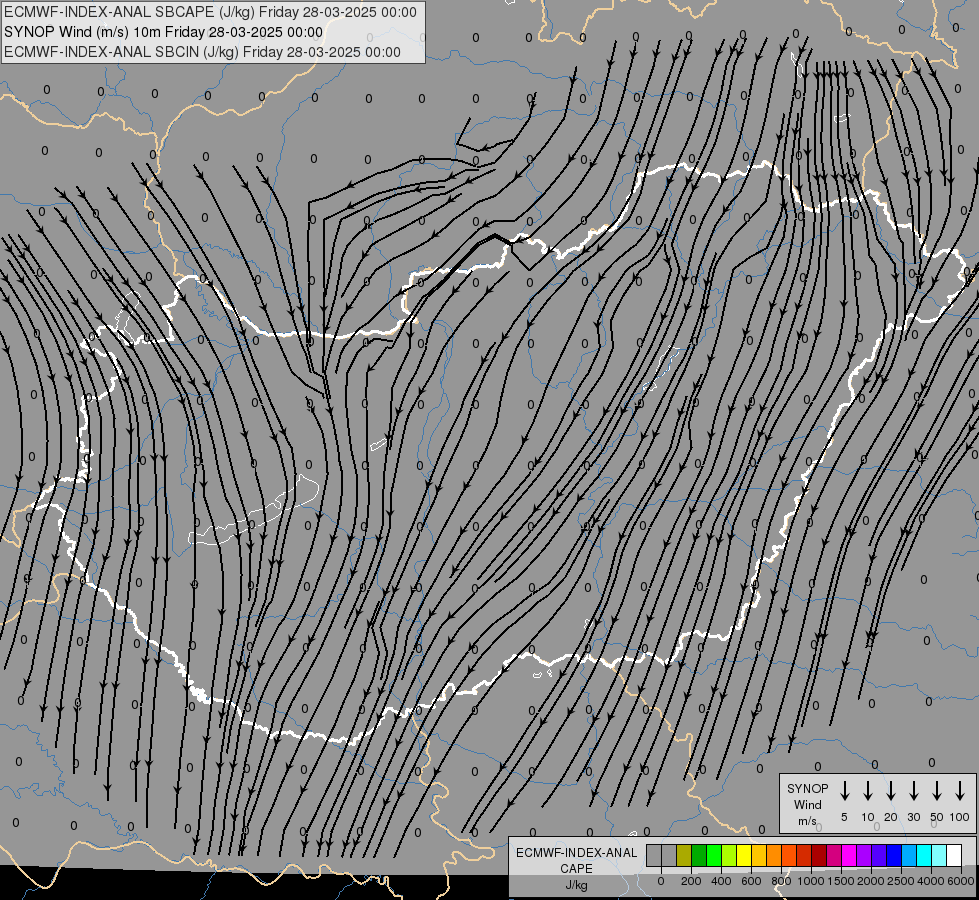979x900 pixels.
Task: Click the wind legend arrow above 100
Action: (x=960, y=791)
